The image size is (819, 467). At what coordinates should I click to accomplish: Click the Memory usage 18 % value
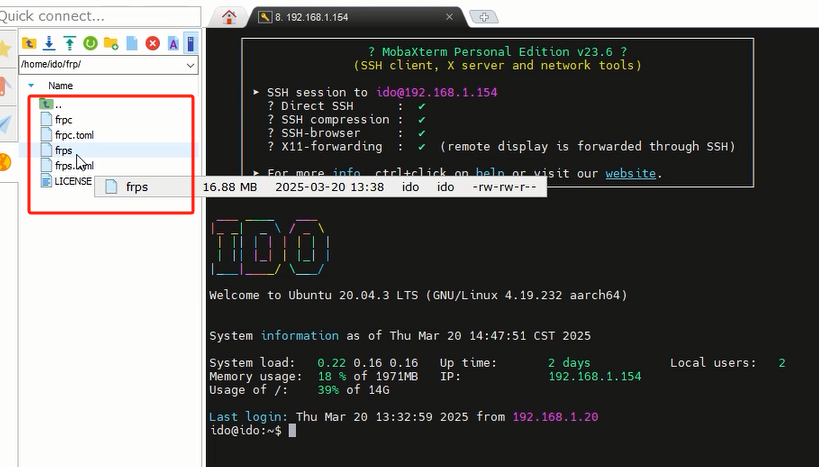tap(332, 377)
